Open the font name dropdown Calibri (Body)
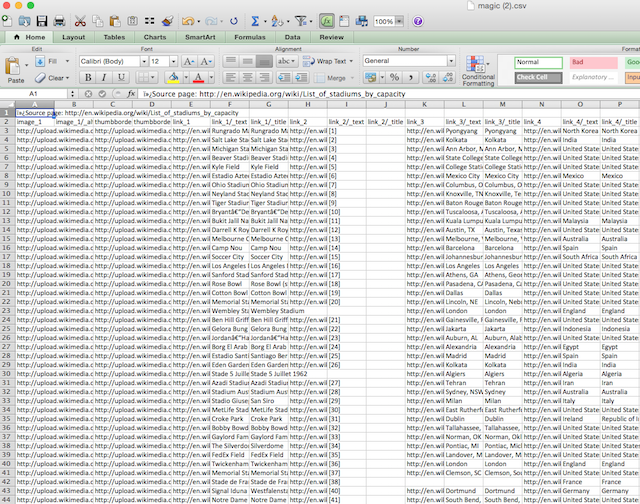The image size is (640, 504). click(x=144, y=61)
